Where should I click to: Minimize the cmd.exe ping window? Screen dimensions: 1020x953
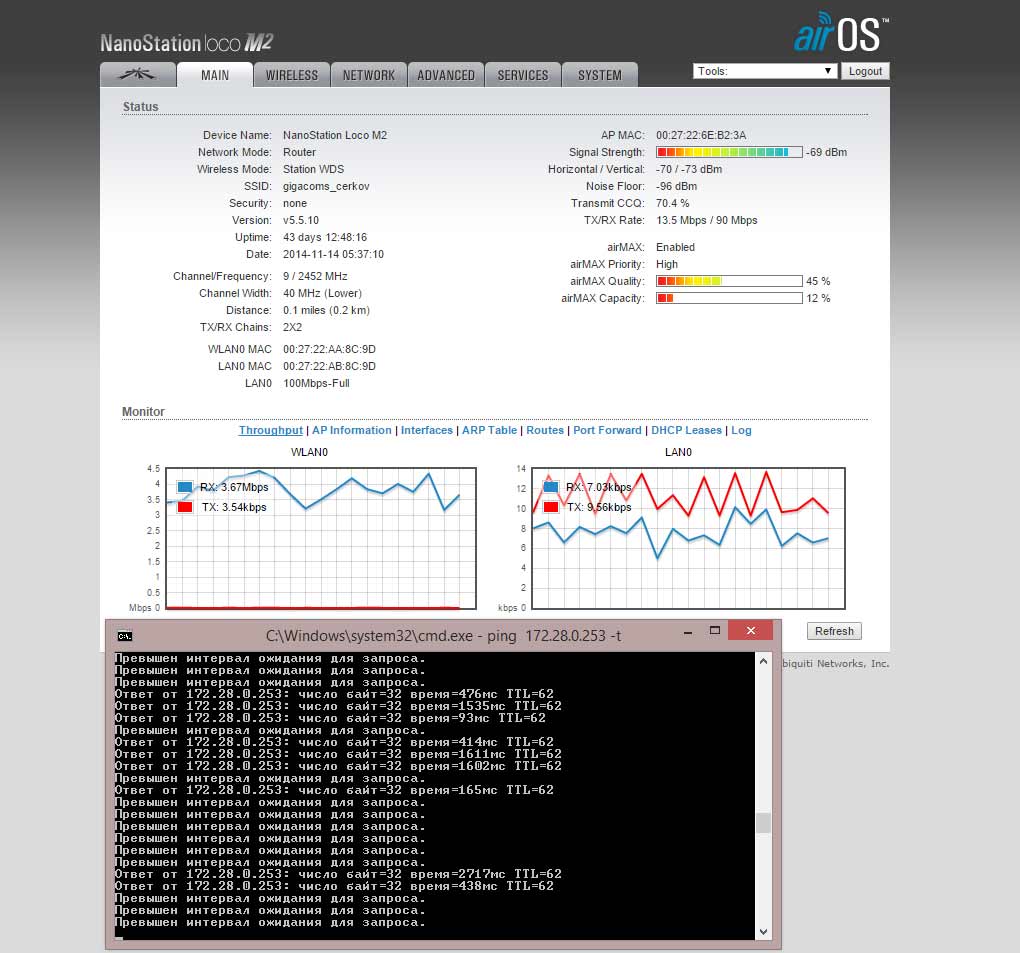(688, 631)
